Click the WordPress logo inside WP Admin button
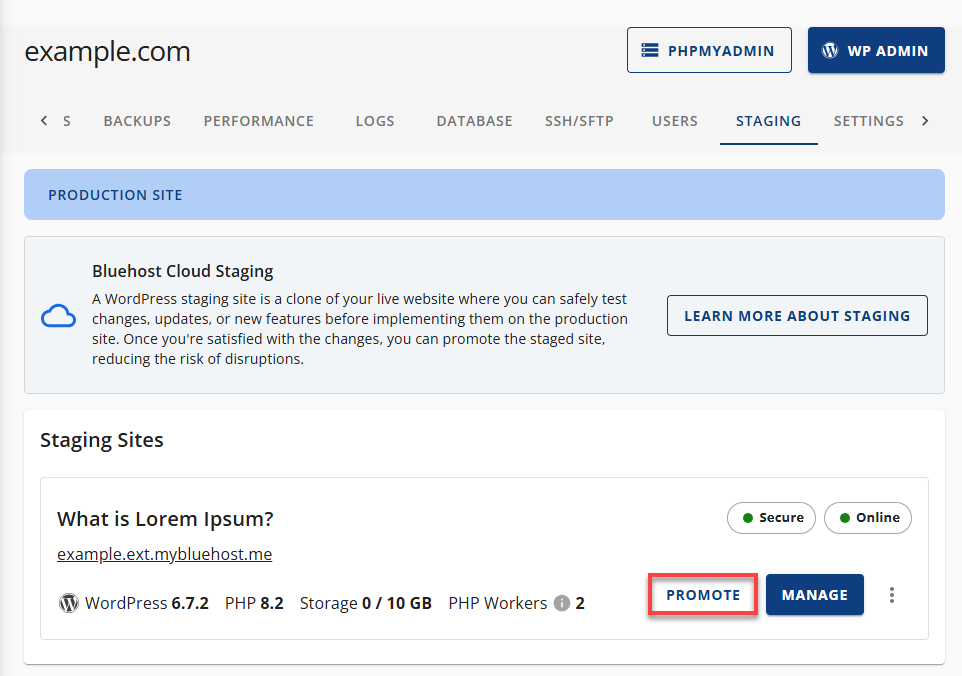 [830, 49]
